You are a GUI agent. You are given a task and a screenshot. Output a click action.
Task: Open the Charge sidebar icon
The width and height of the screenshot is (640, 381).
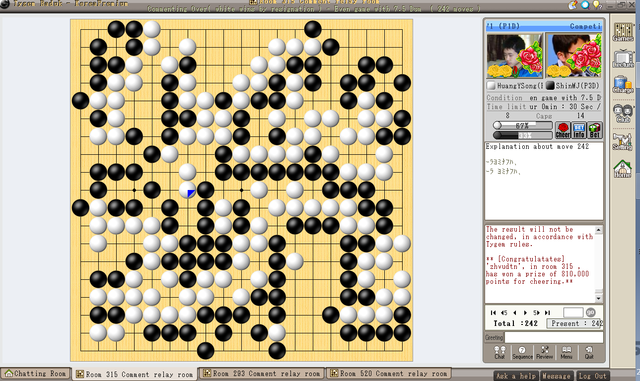(x=623, y=85)
